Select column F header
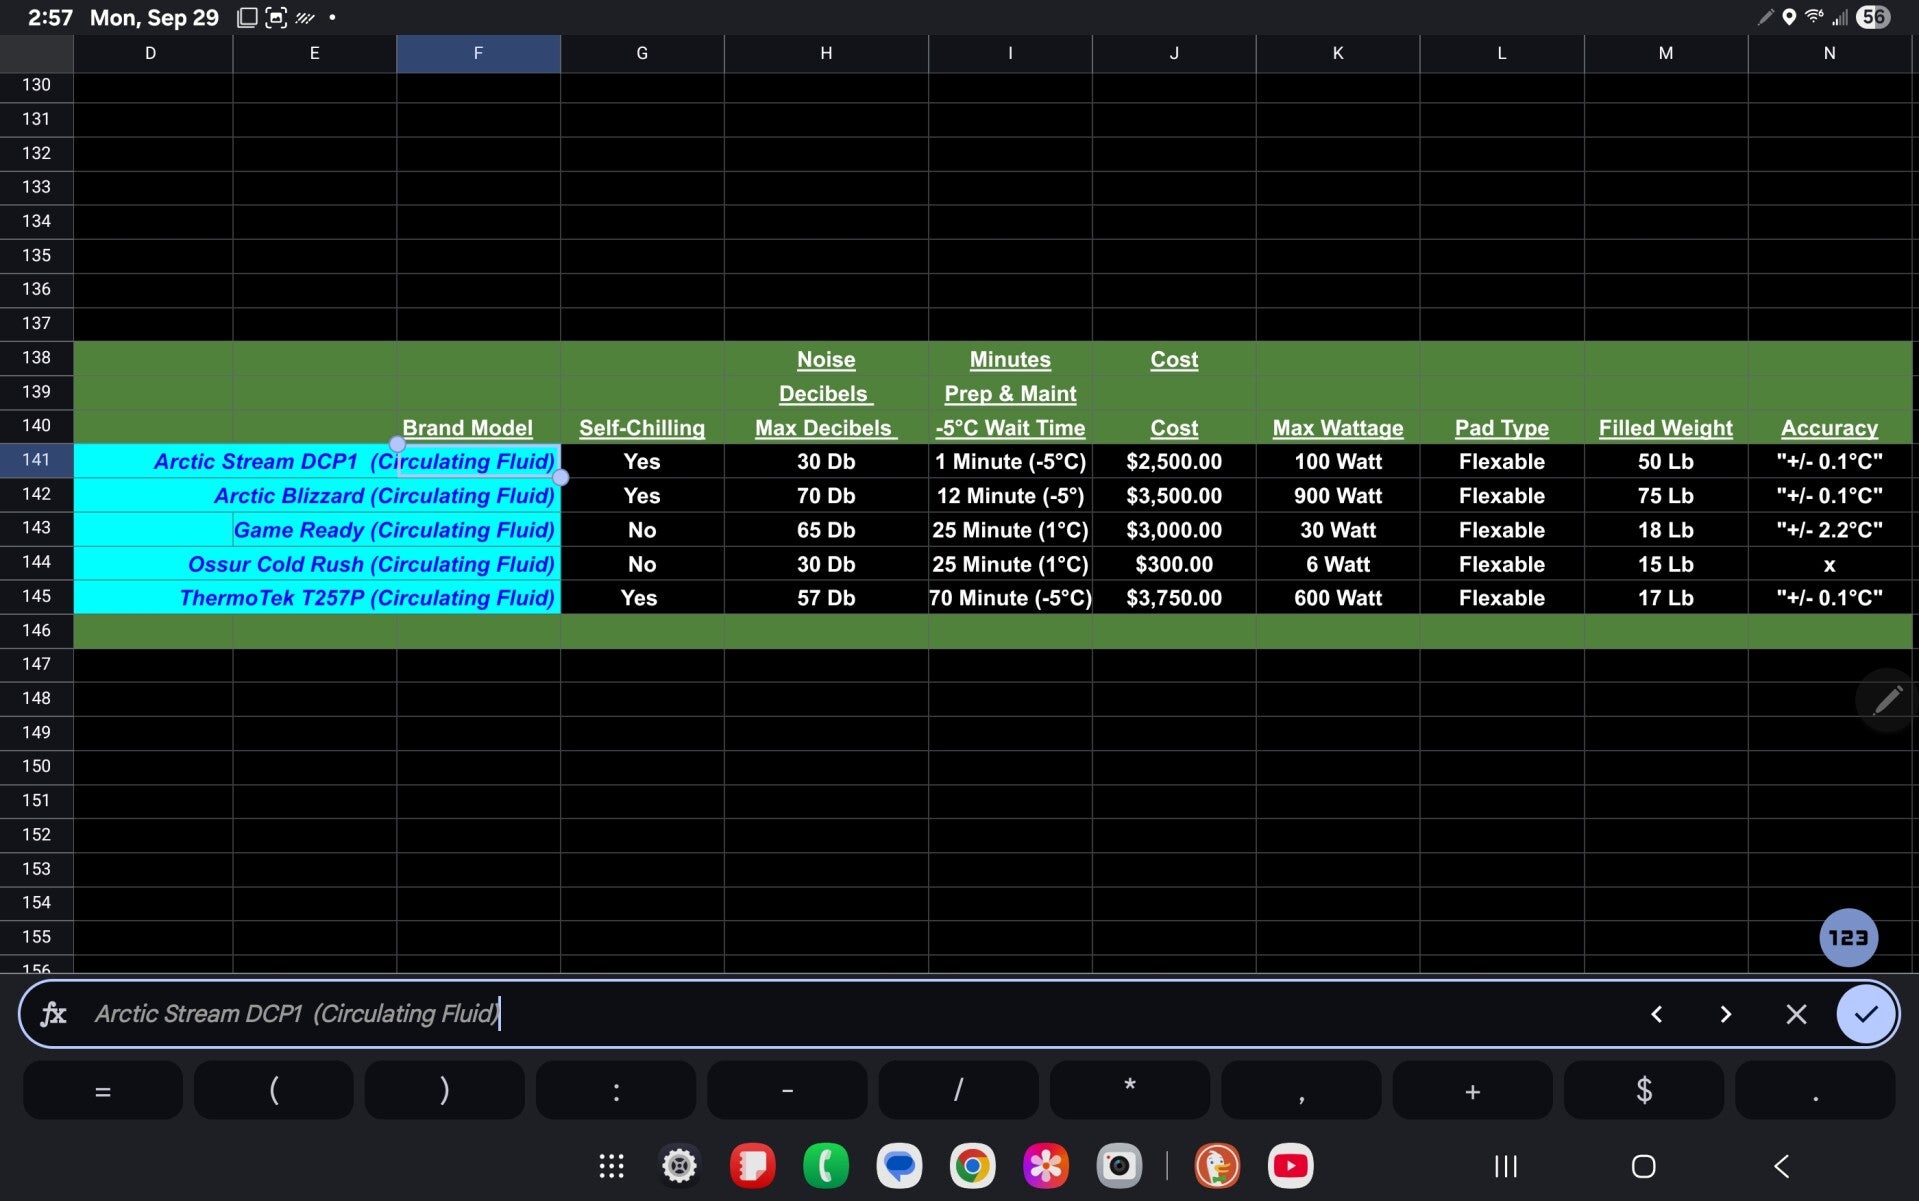The width and height of the screenshot is (1919, 1201). pos(478,53)
